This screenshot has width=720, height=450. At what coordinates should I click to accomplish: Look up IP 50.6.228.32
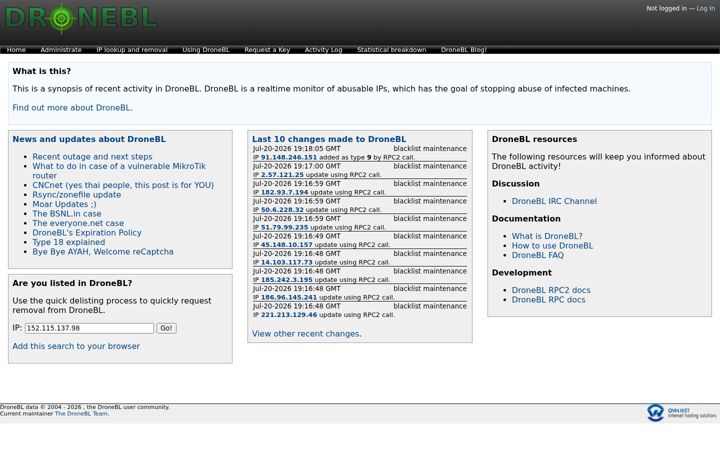[282, 210]
